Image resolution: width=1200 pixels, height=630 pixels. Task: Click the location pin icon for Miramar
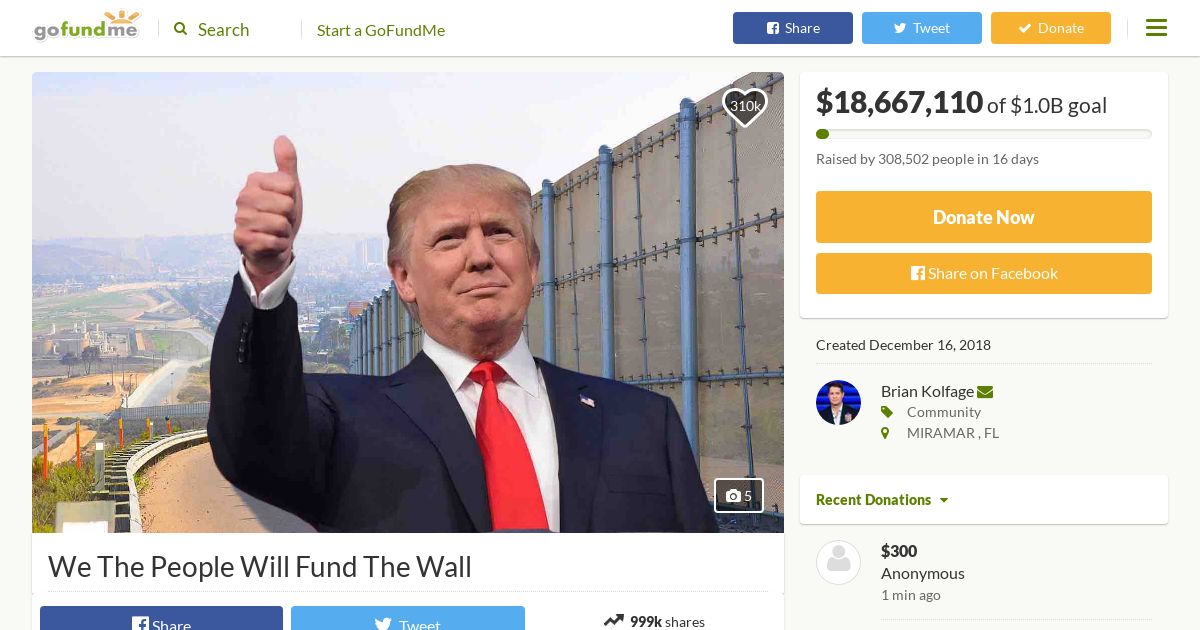pos(885,433)
